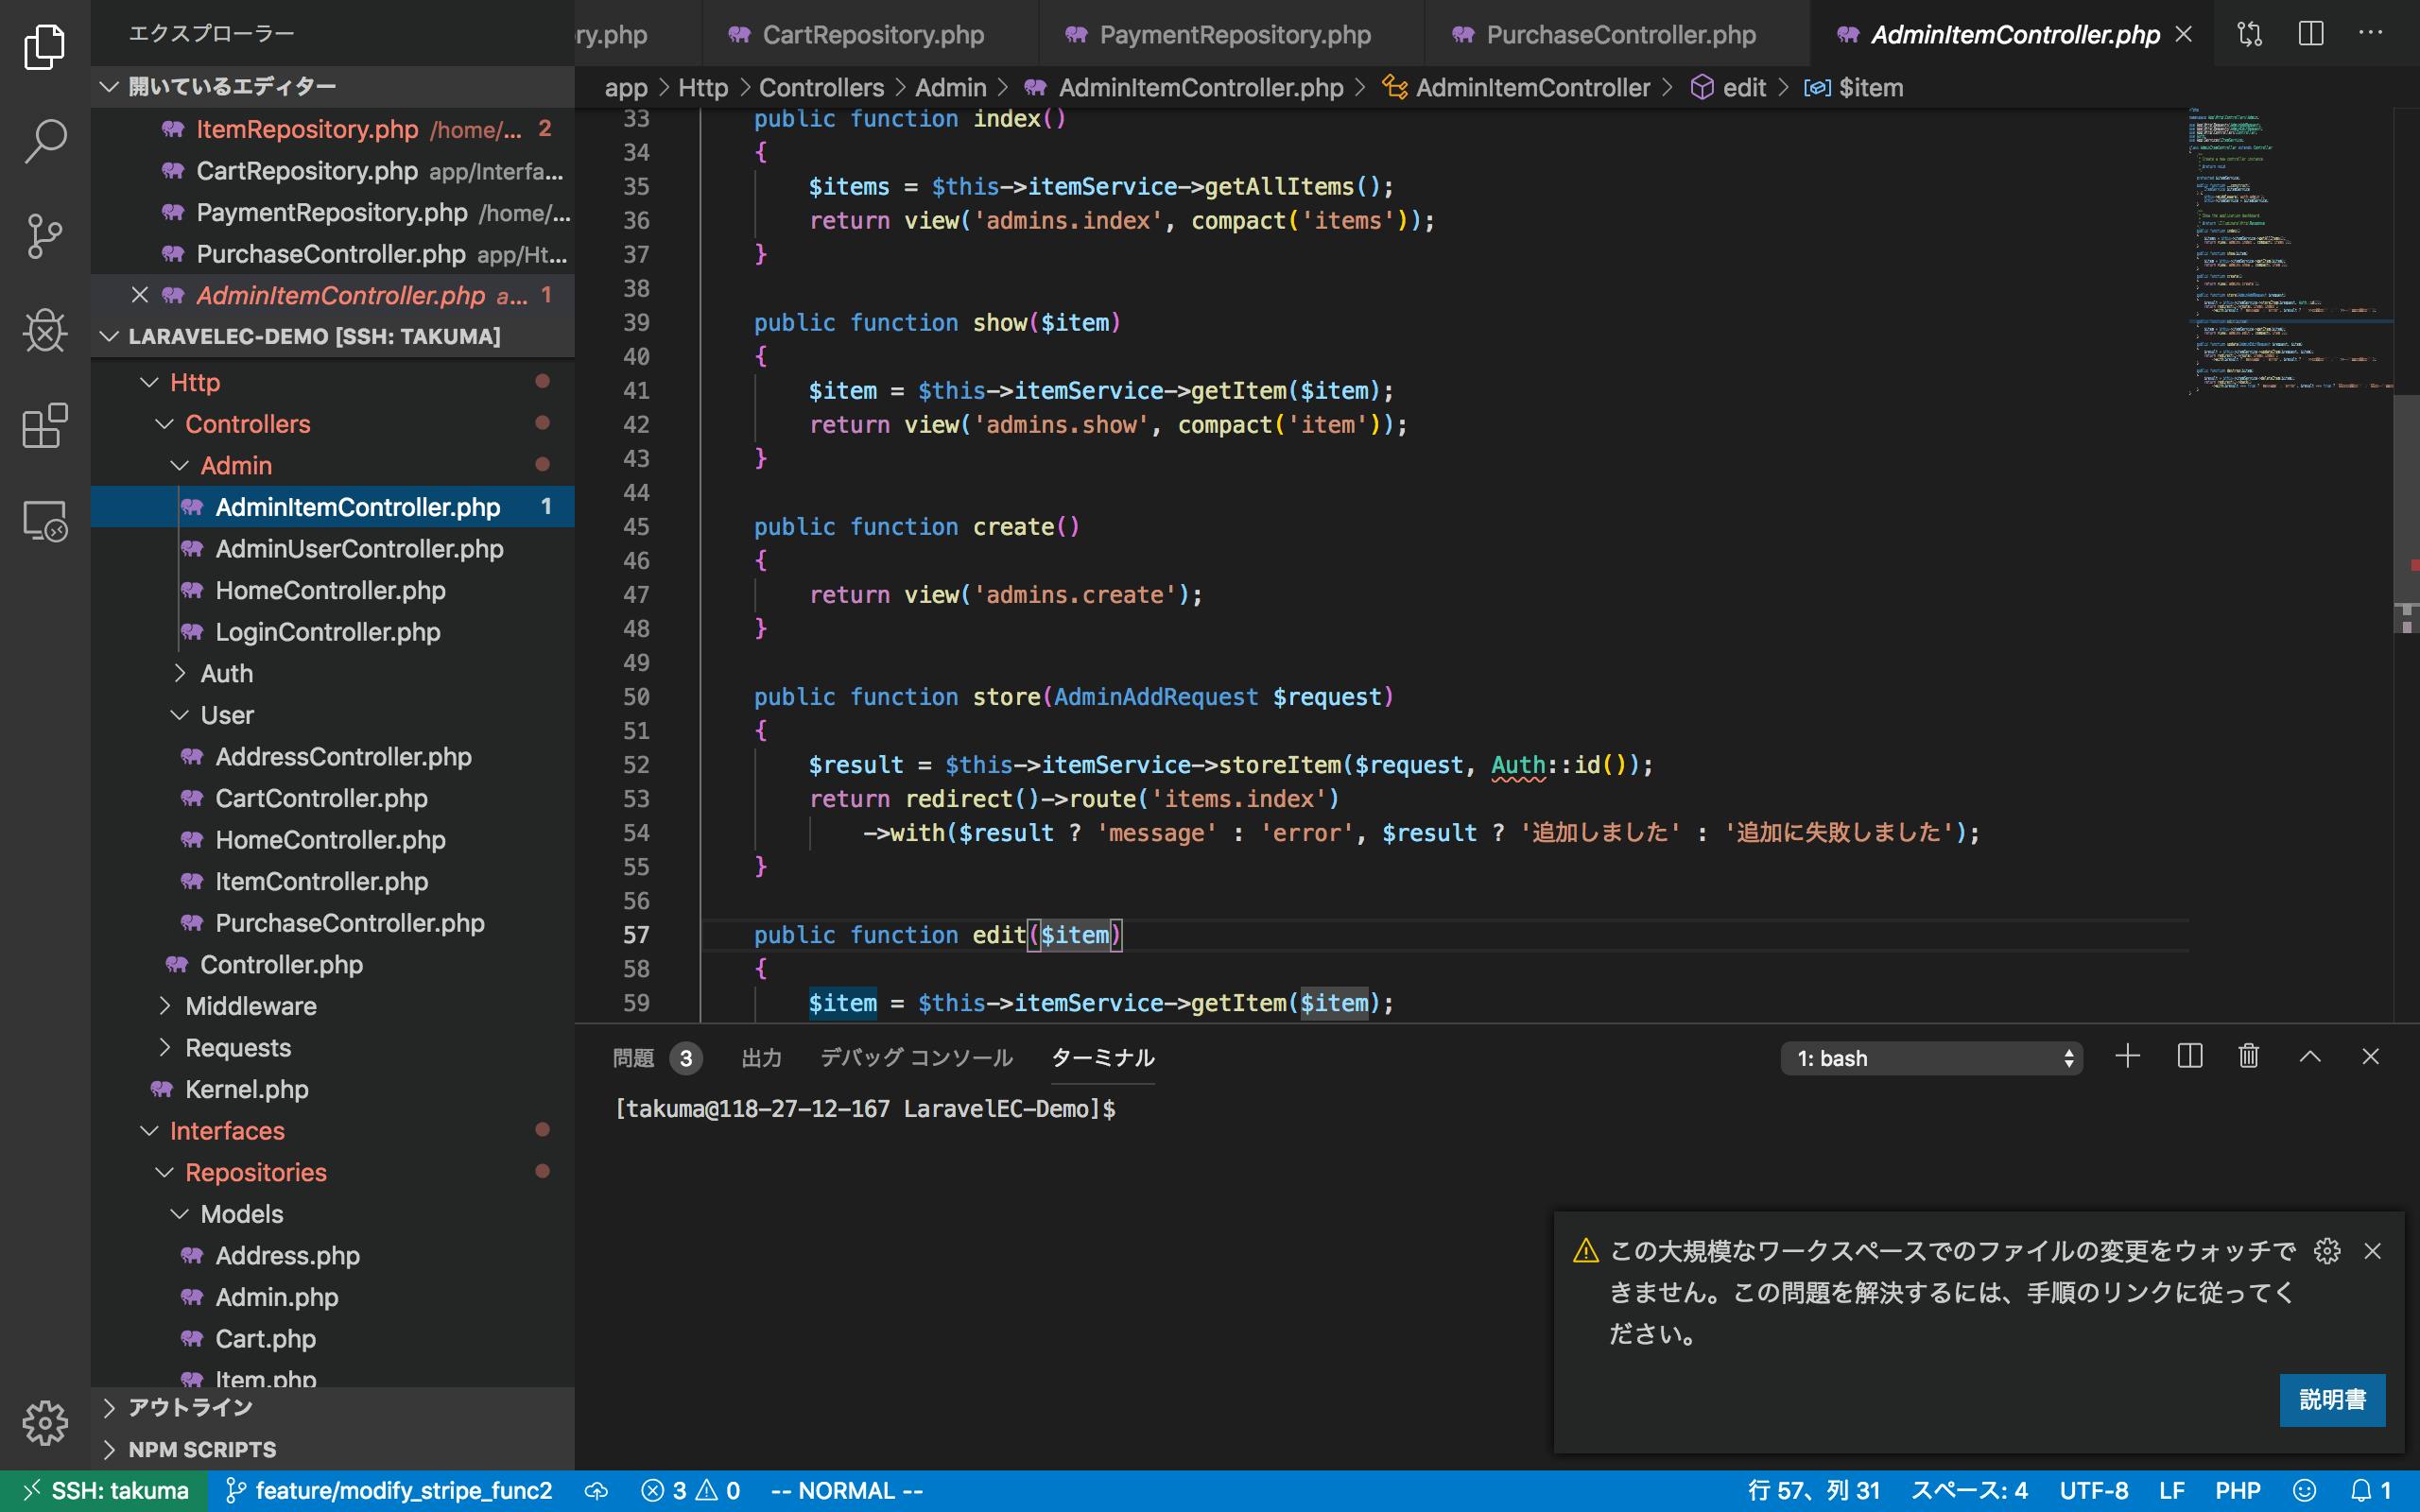The width and height of the screenshot is (2420, 1512).
Task: Switch to the PurchaseController.php editor tab
Action: pos(1619,35)
